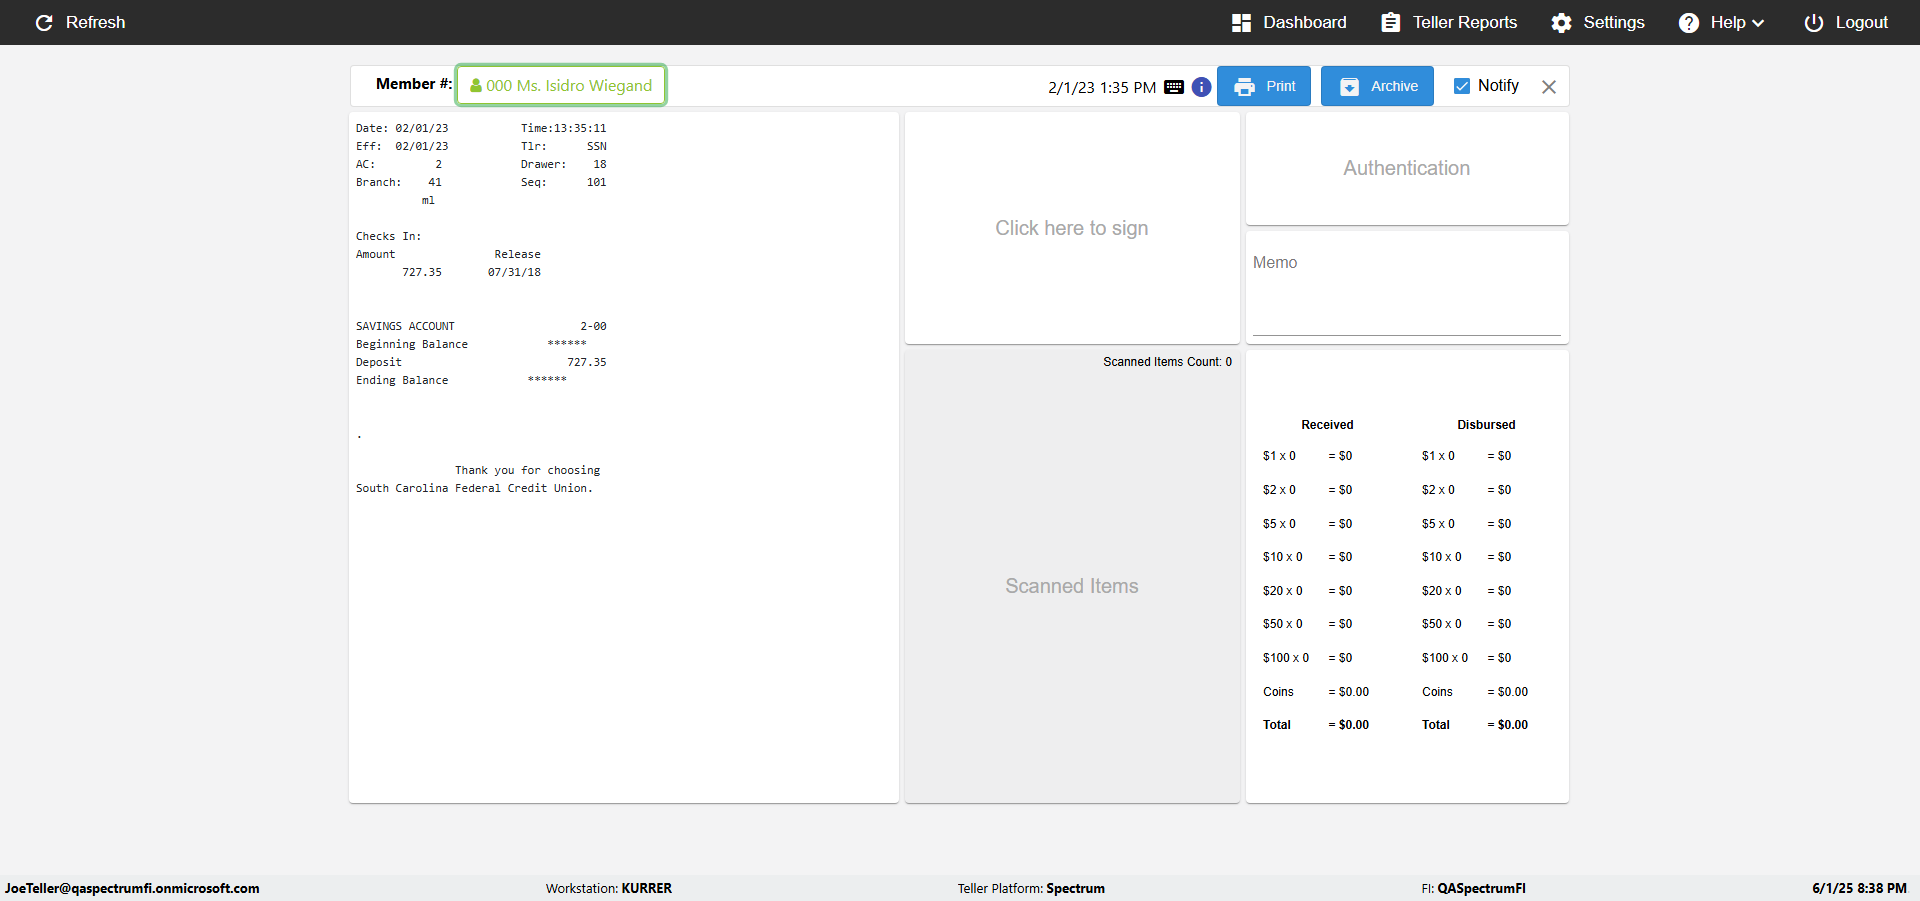Image resolution: width=1920 pixels, height=901 pixels.
Task: Click the Notify label text
Action: coord(1498,86)
